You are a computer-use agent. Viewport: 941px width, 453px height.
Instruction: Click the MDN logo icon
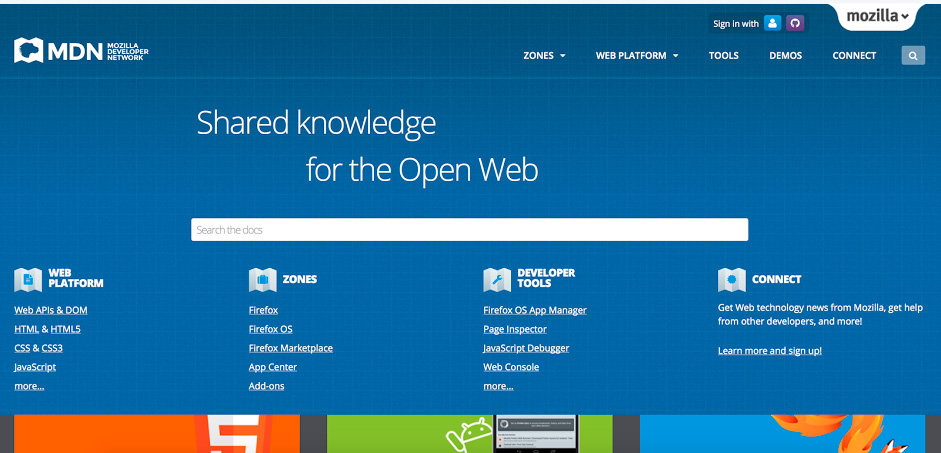point(29,50)
